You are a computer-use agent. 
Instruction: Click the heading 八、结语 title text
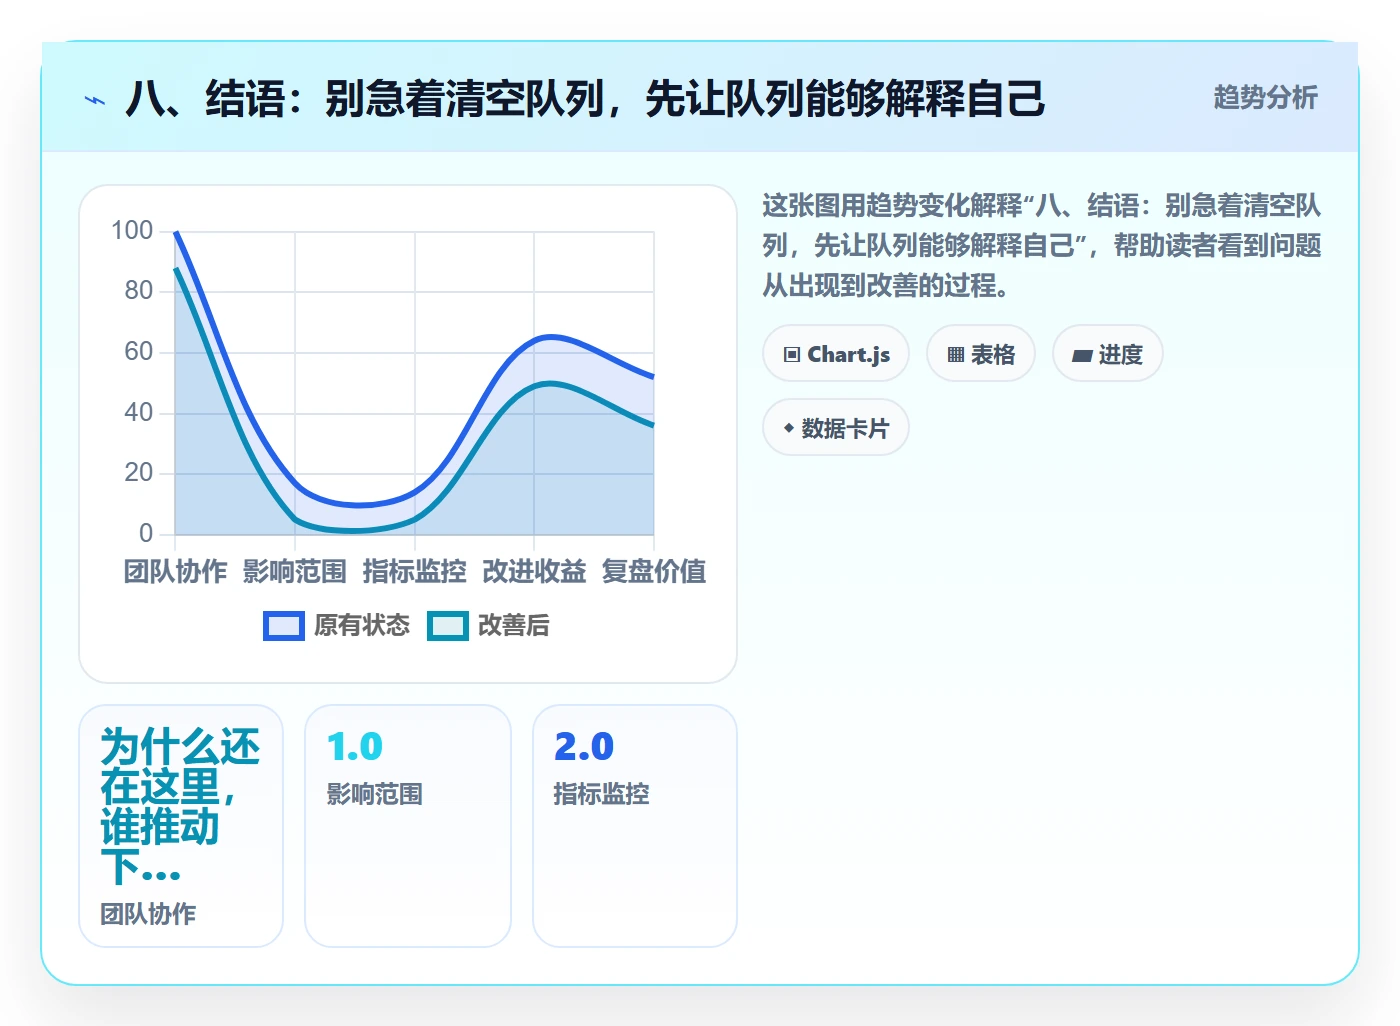[585, 99]
